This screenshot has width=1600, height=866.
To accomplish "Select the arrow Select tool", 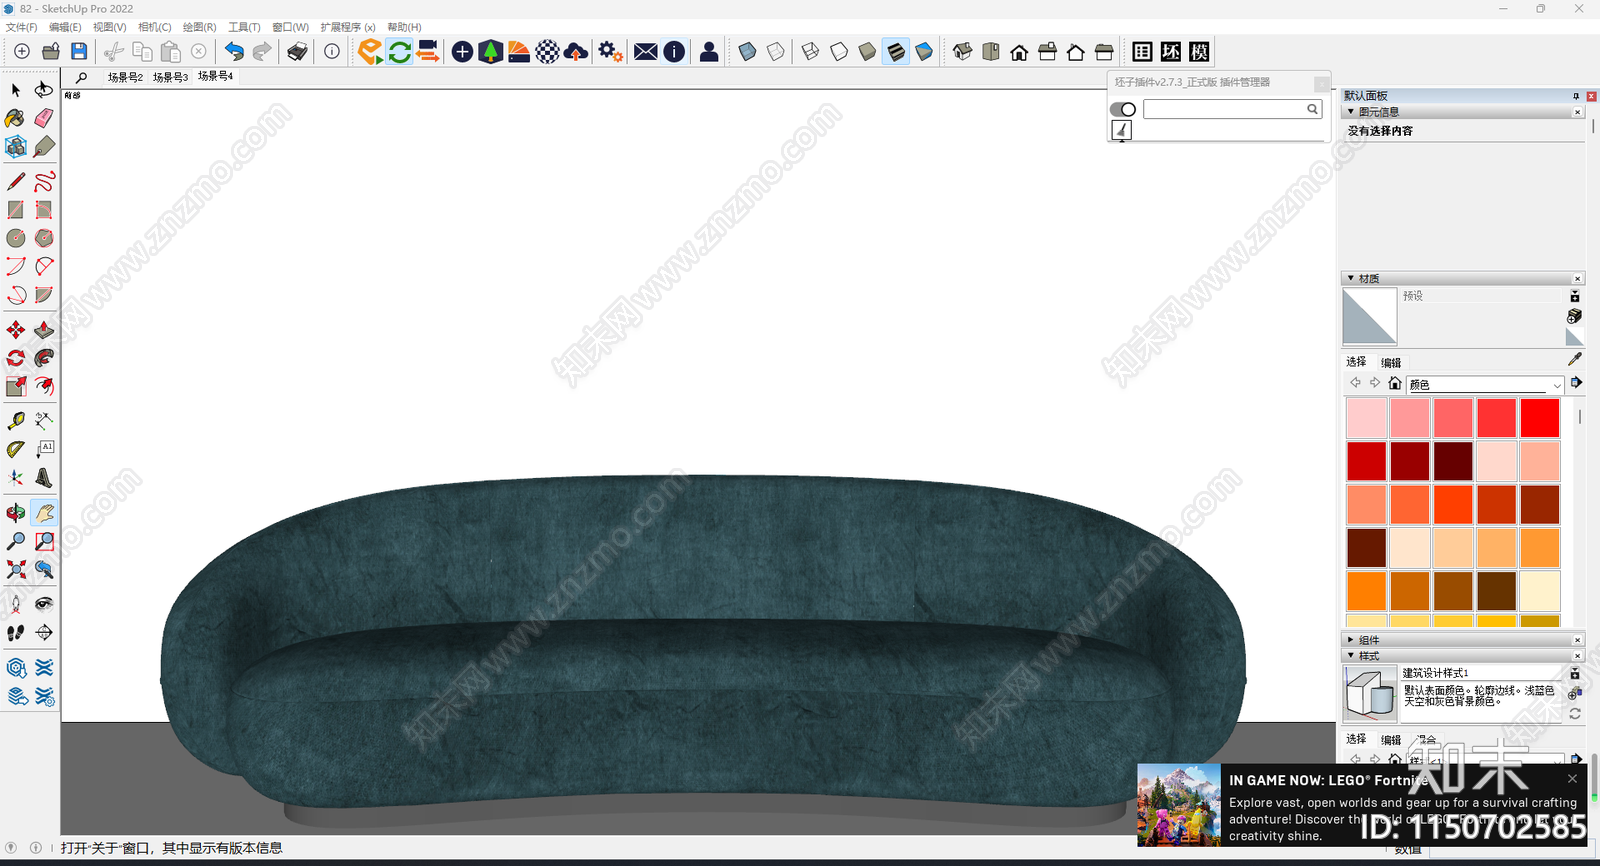I will (x=16, y=90).
